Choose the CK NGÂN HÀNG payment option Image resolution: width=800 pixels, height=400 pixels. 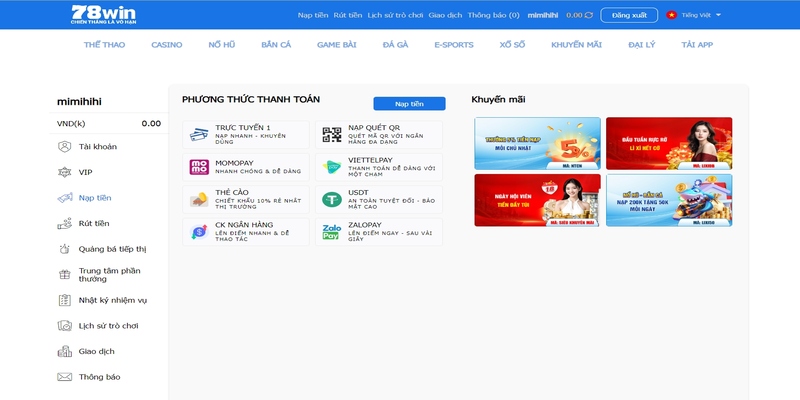pyautogui.click(x=247, y=231)
